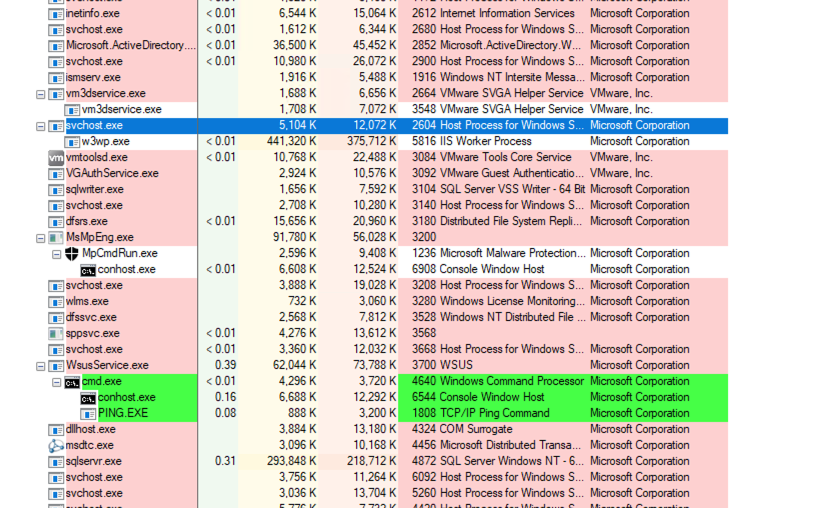
Task: Click the sppsvc.exe process icon
Action: click(x=56, y=334)
